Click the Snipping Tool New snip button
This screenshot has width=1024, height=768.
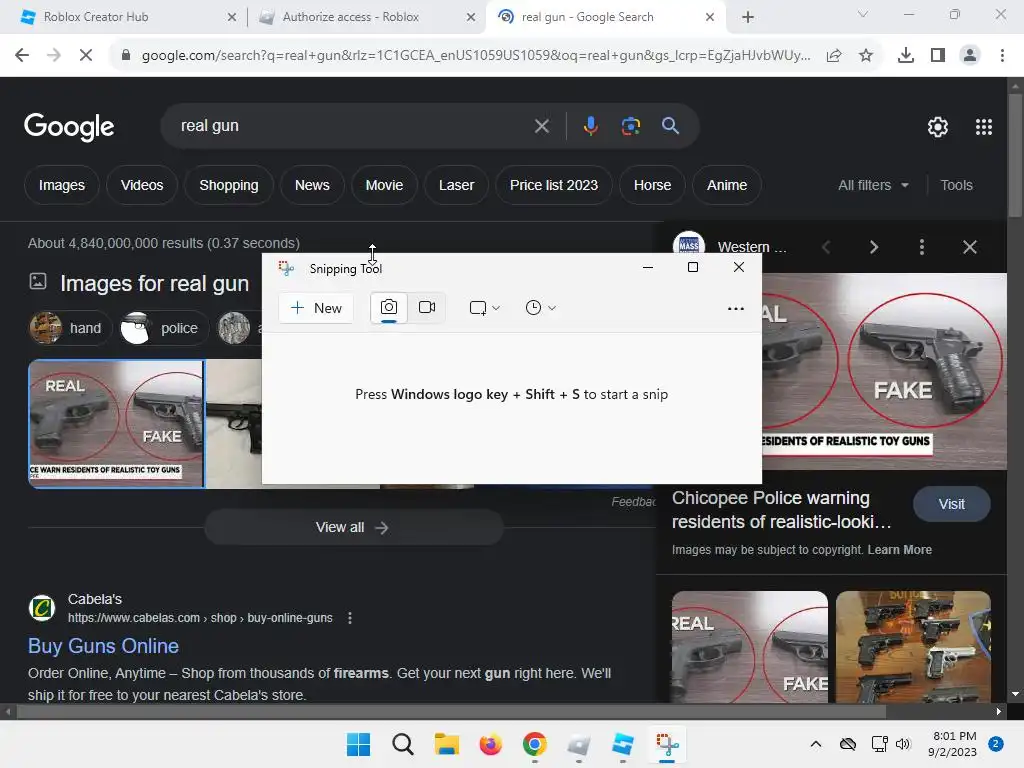pos(316,308)
